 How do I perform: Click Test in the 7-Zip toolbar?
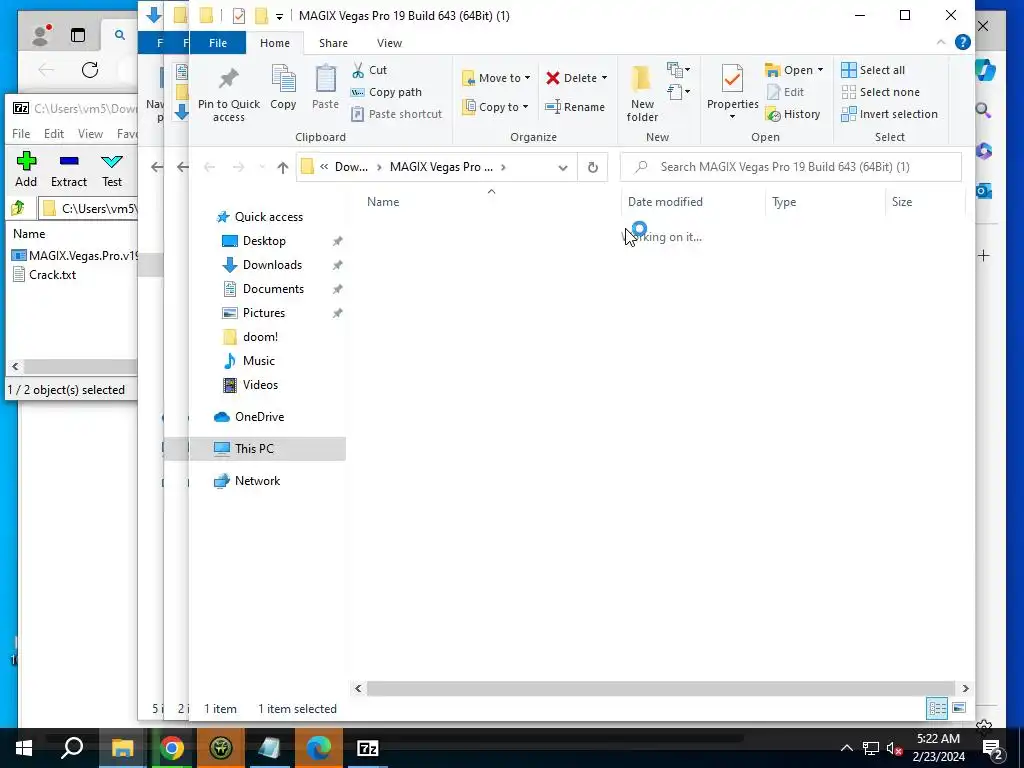pos(112,169)
